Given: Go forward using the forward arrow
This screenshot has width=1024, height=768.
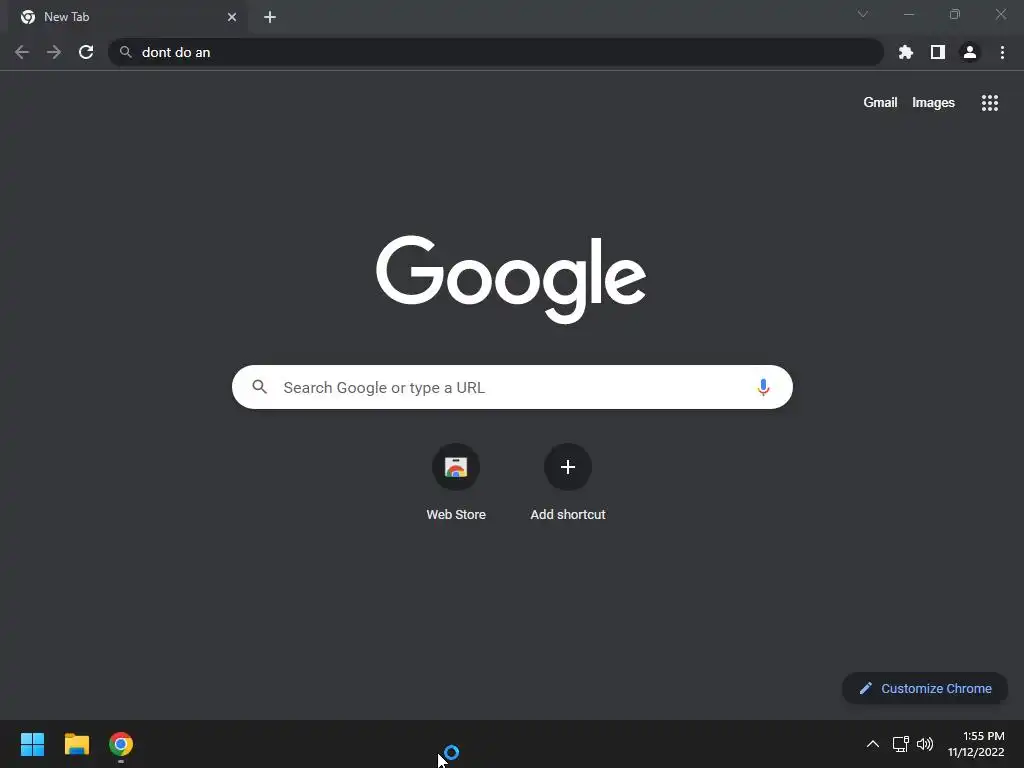Looking at the screenshot, I should pos(54,52).
